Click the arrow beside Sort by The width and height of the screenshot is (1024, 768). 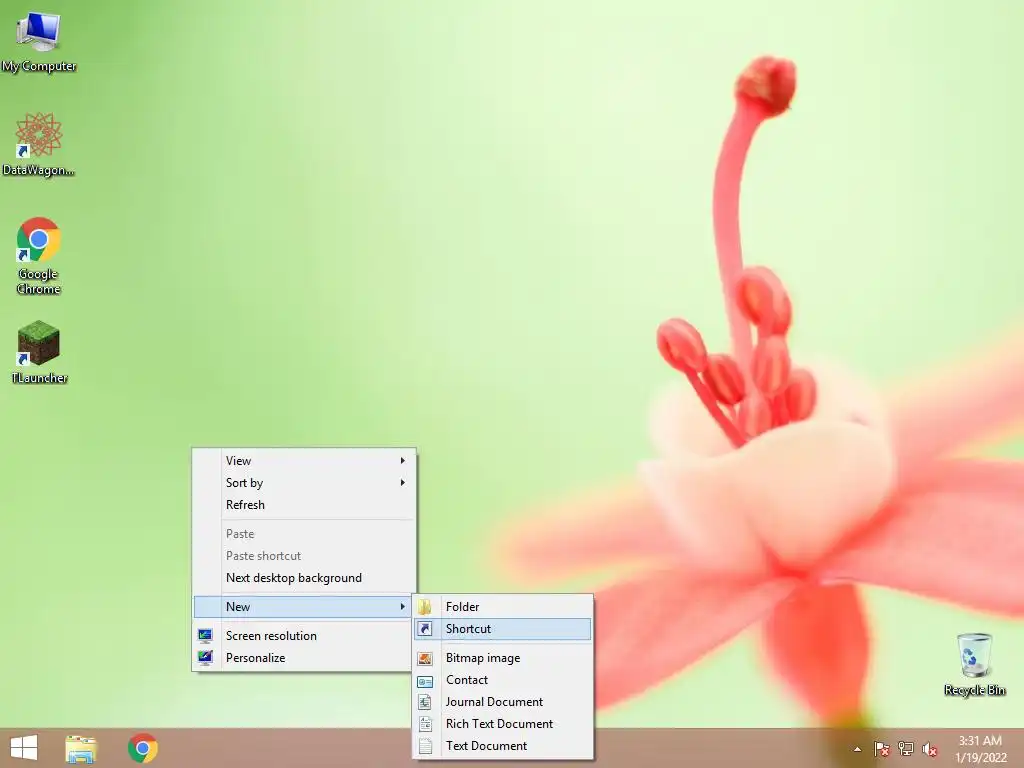pyautogui.click(x=402, y=483)
